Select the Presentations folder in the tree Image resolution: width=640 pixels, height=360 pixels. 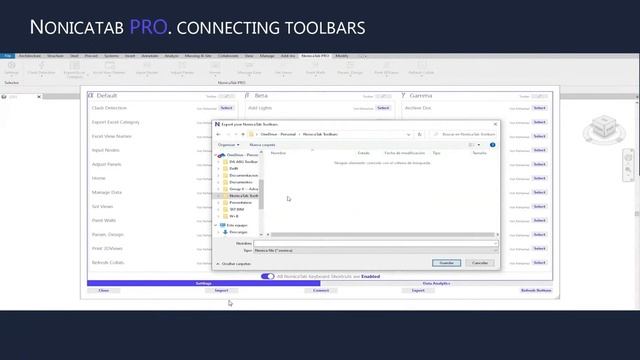[240, 202]
